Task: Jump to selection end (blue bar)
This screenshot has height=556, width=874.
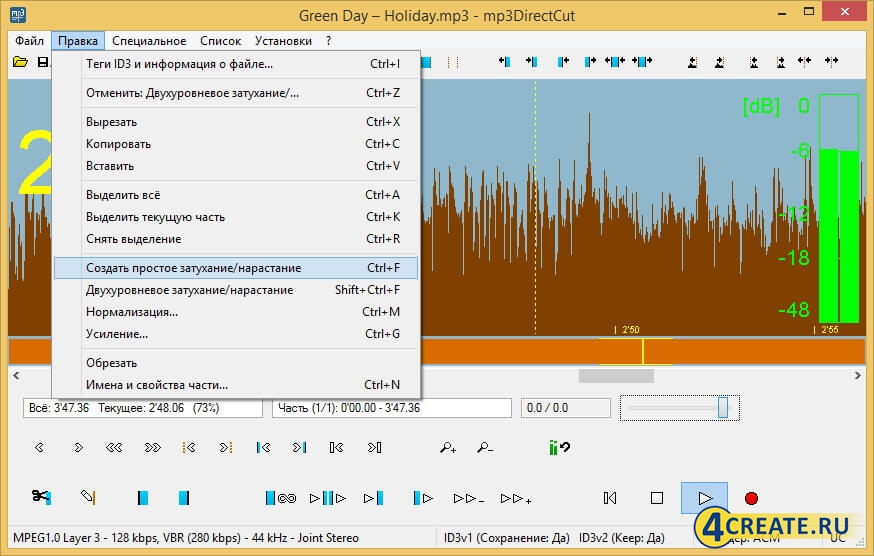Action: [x=299, y=447]
